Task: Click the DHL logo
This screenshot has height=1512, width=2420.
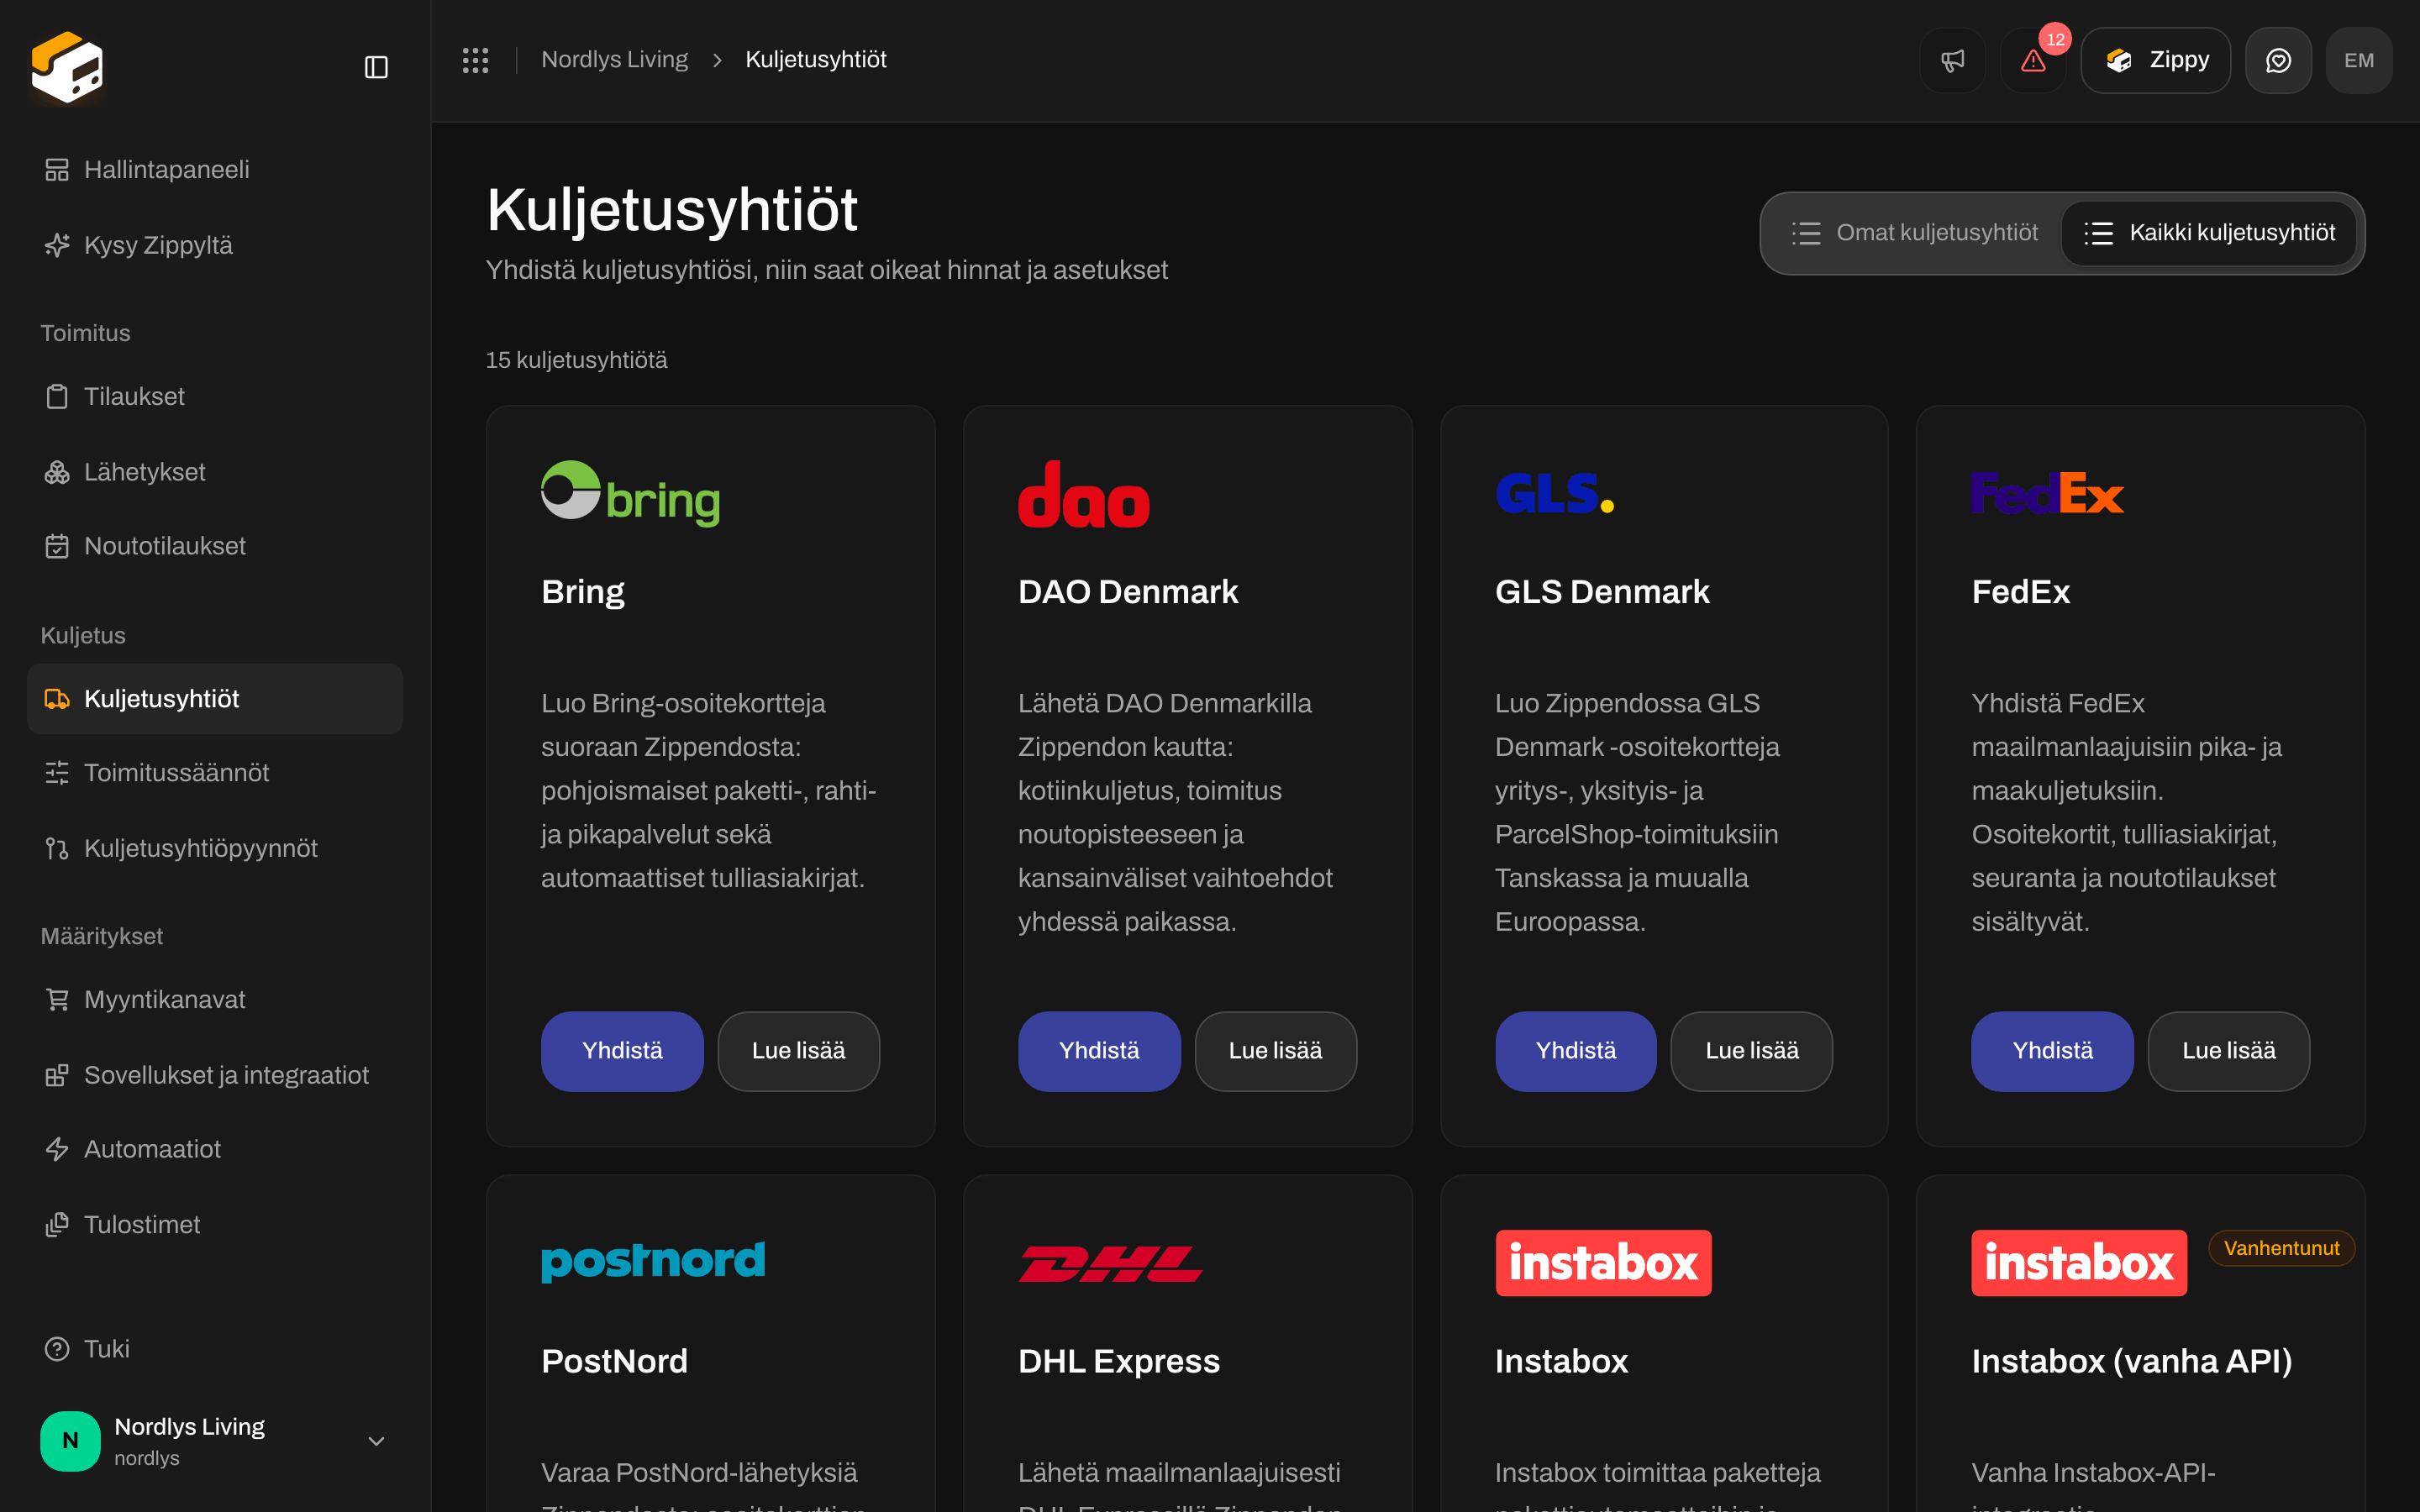Action: point(1110,1263)
